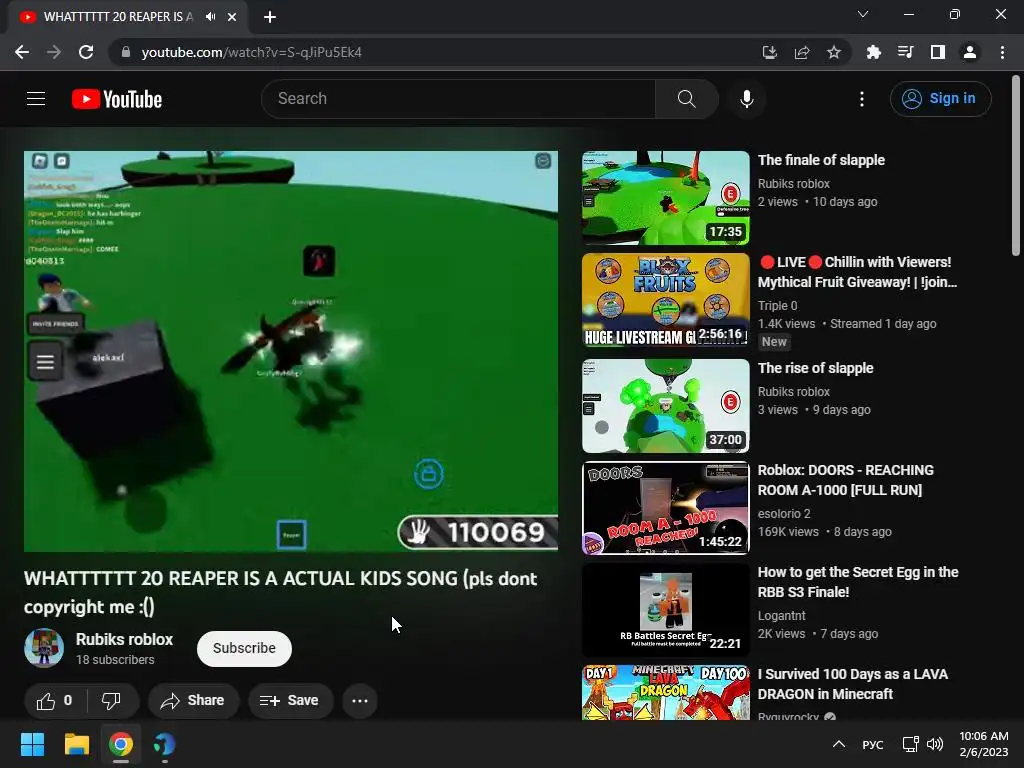Go forward in the browser
Image resolution: width=1024 pixels, height=768 pixels.
(x=54, y=52)
